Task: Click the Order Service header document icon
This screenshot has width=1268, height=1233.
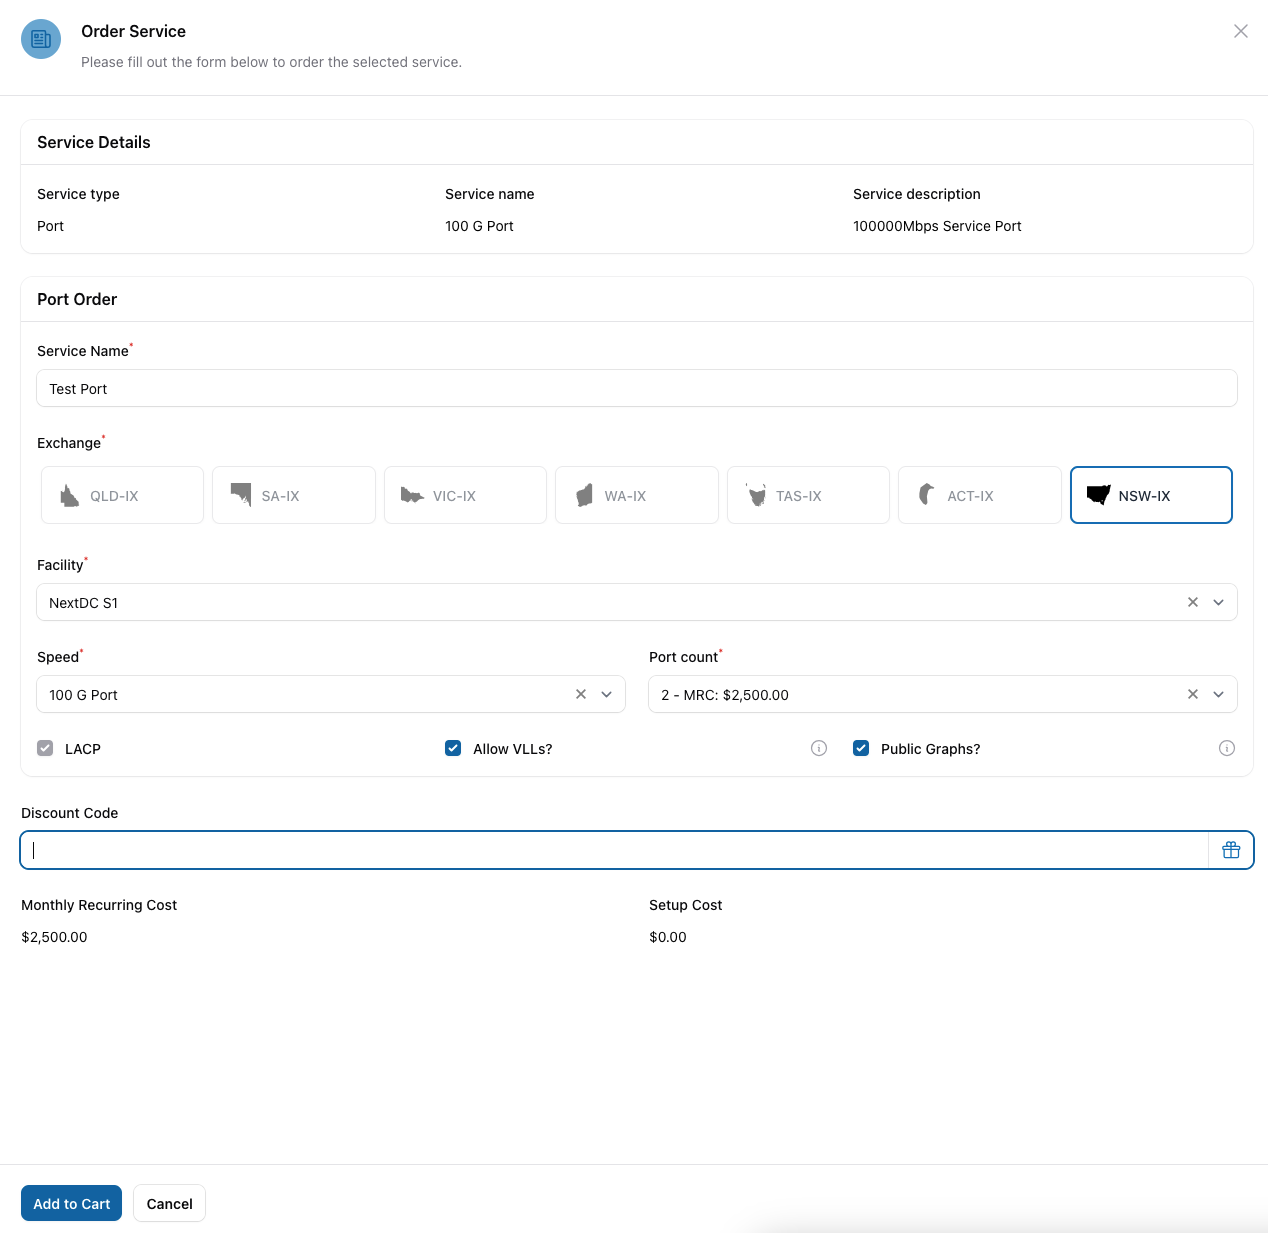Action: click(x=41, y=39)
